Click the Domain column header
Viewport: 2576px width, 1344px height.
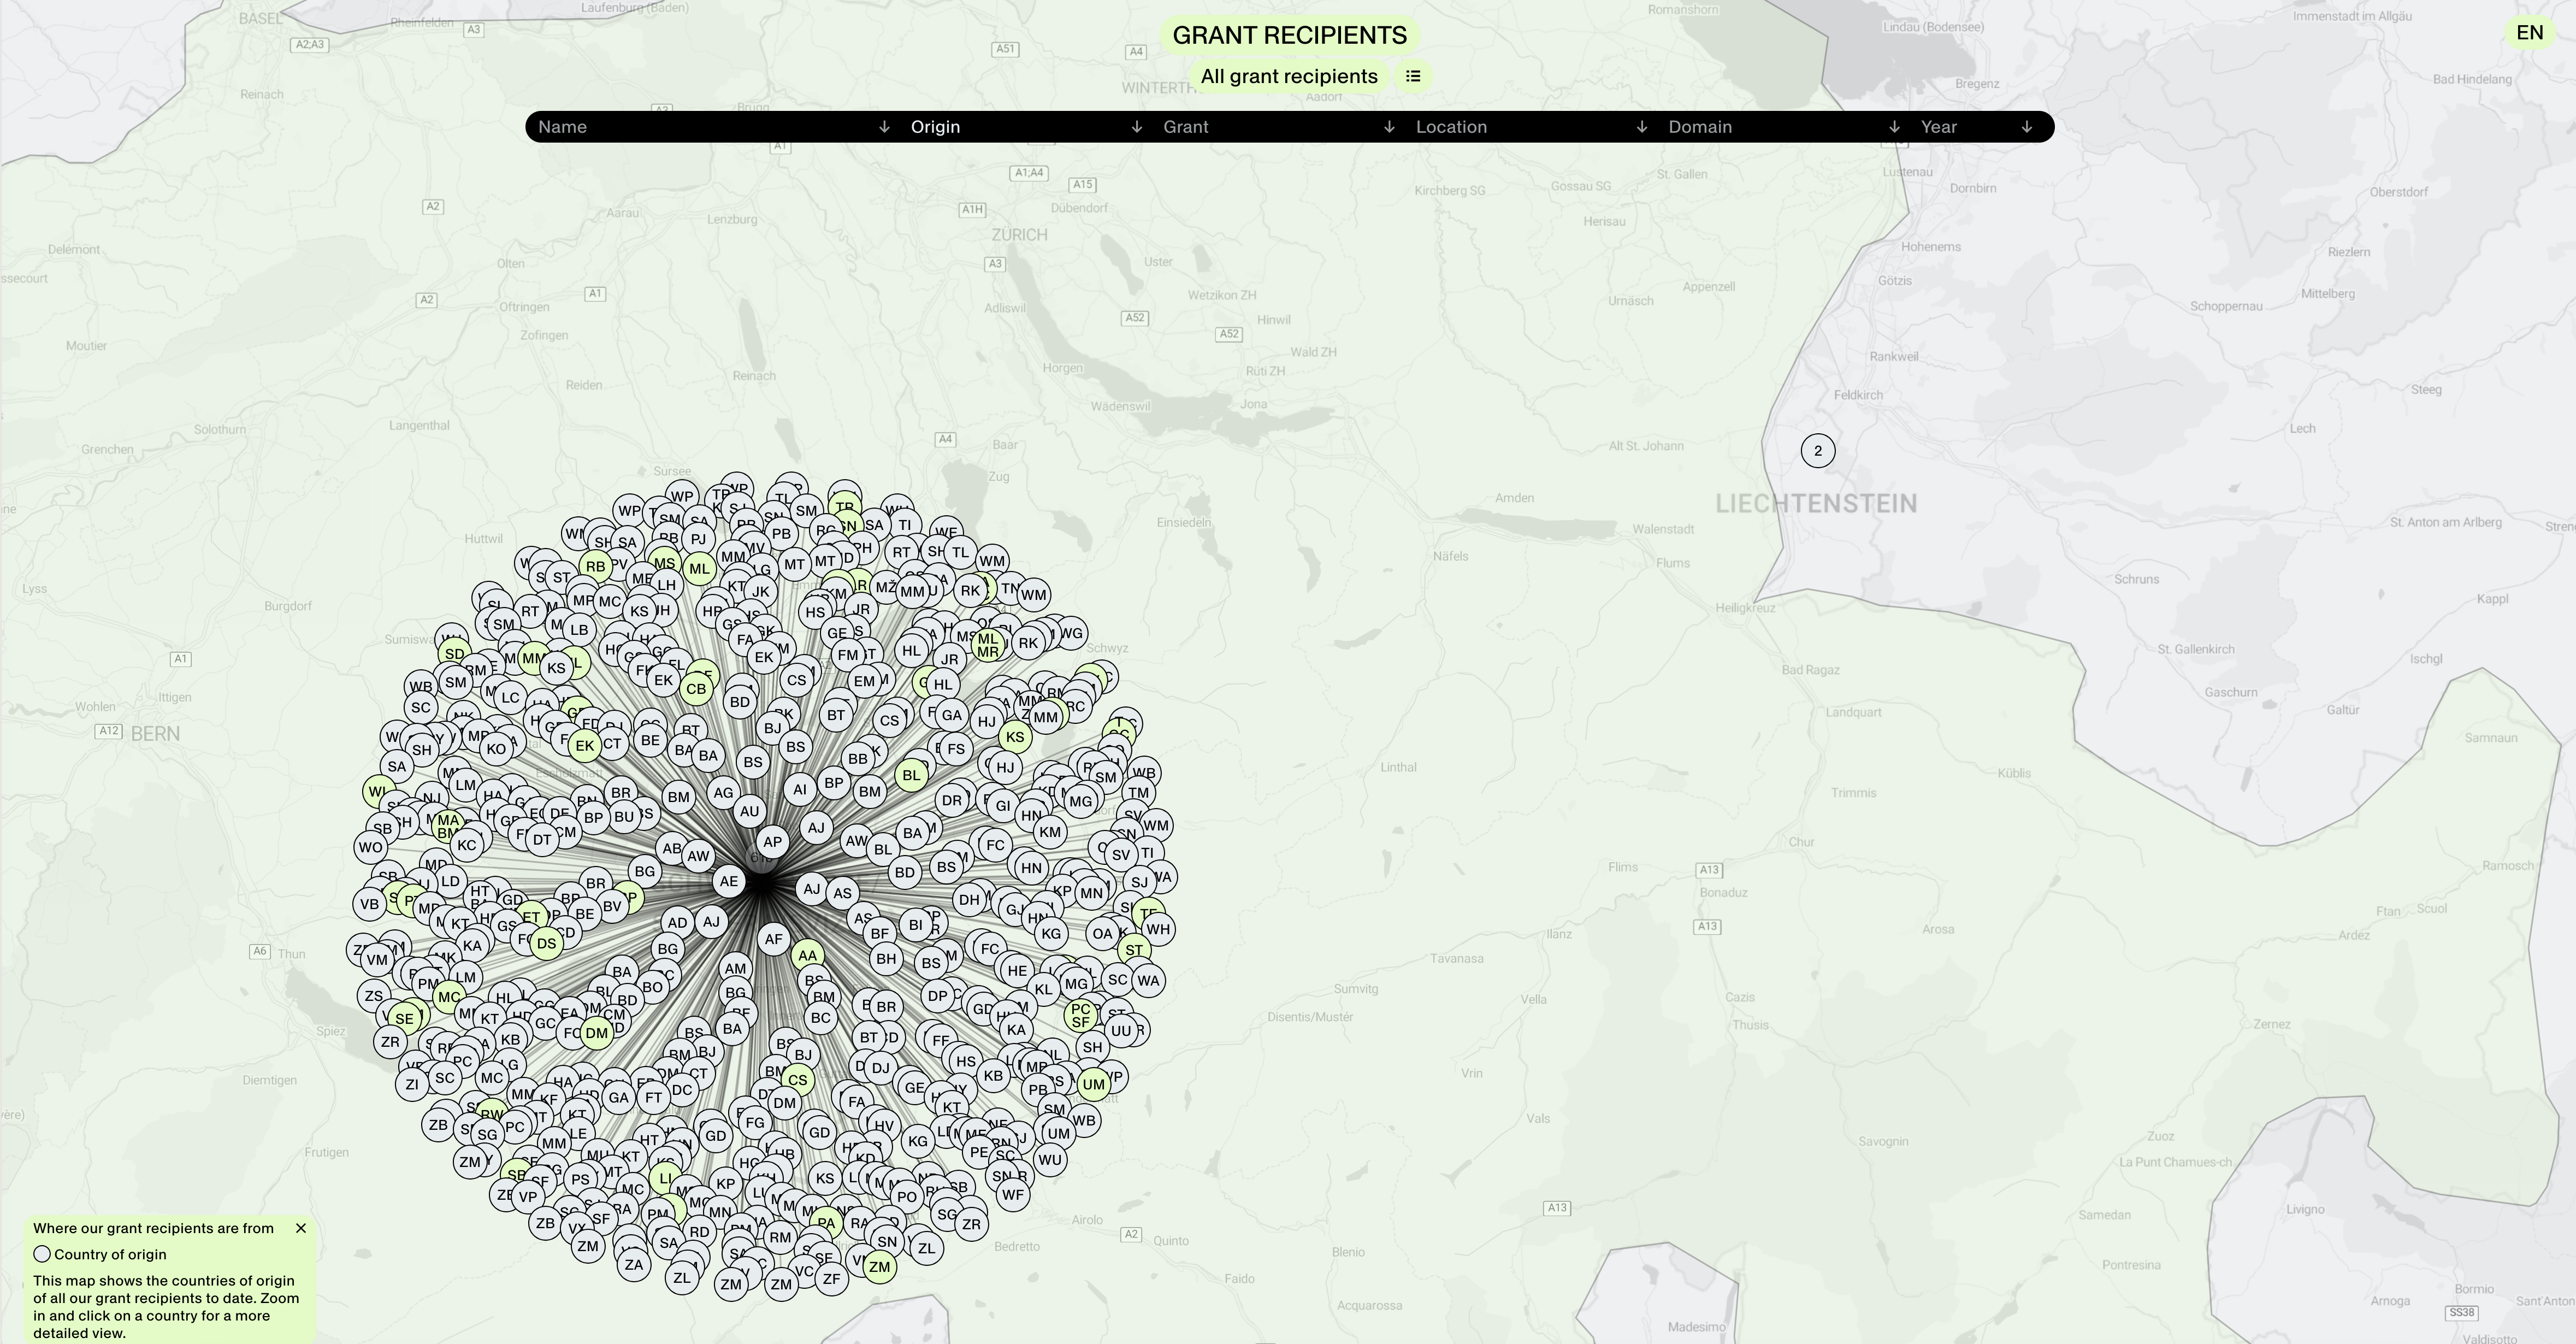(x=1700, y=127)
